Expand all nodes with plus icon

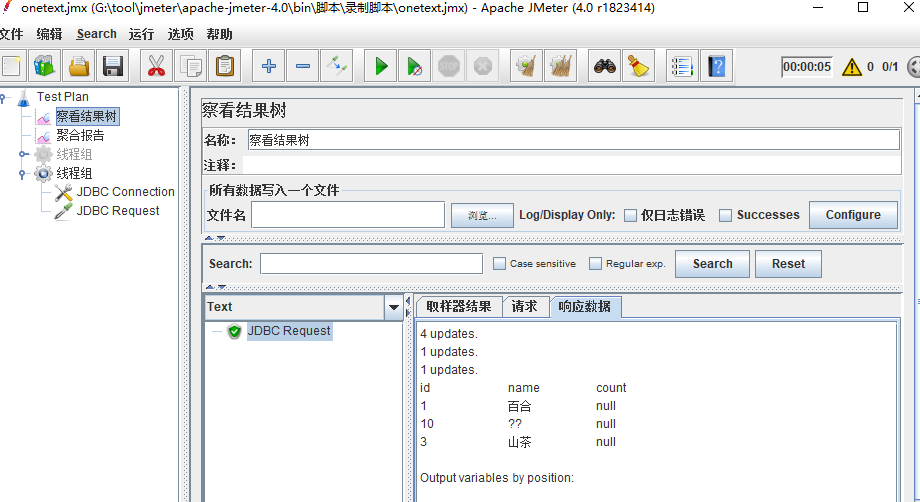click(x=269, y=66)
